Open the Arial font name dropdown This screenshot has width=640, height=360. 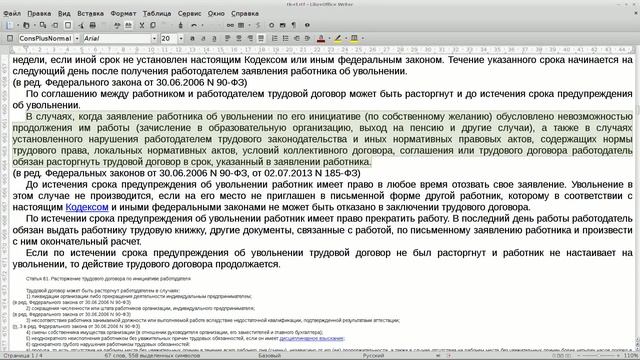point(154,38)
